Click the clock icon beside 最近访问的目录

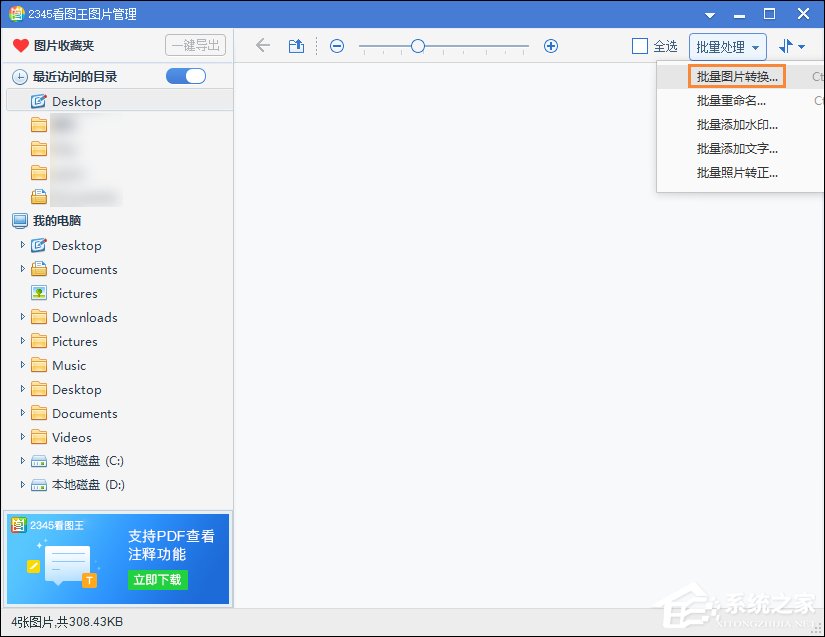coord(21,77)
